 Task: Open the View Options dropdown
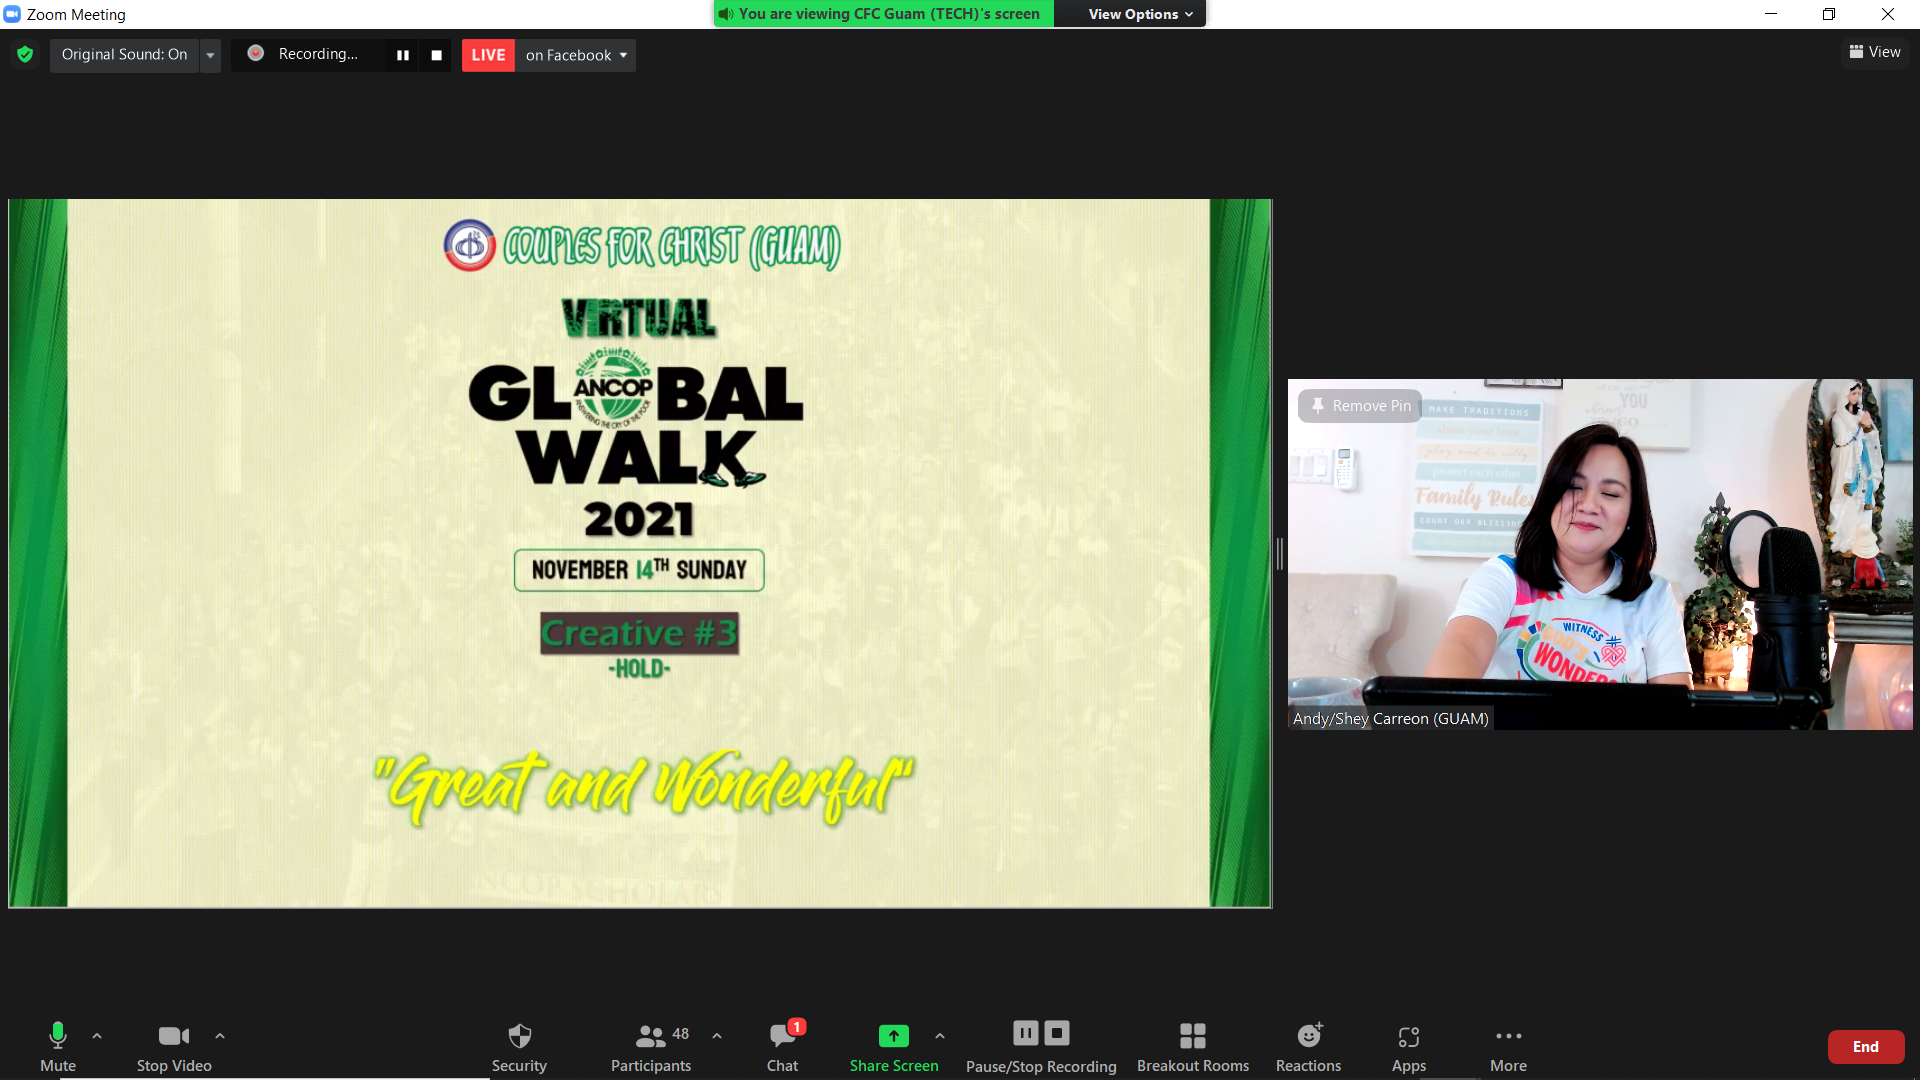pyautogui.click(x=1140, y=14)
